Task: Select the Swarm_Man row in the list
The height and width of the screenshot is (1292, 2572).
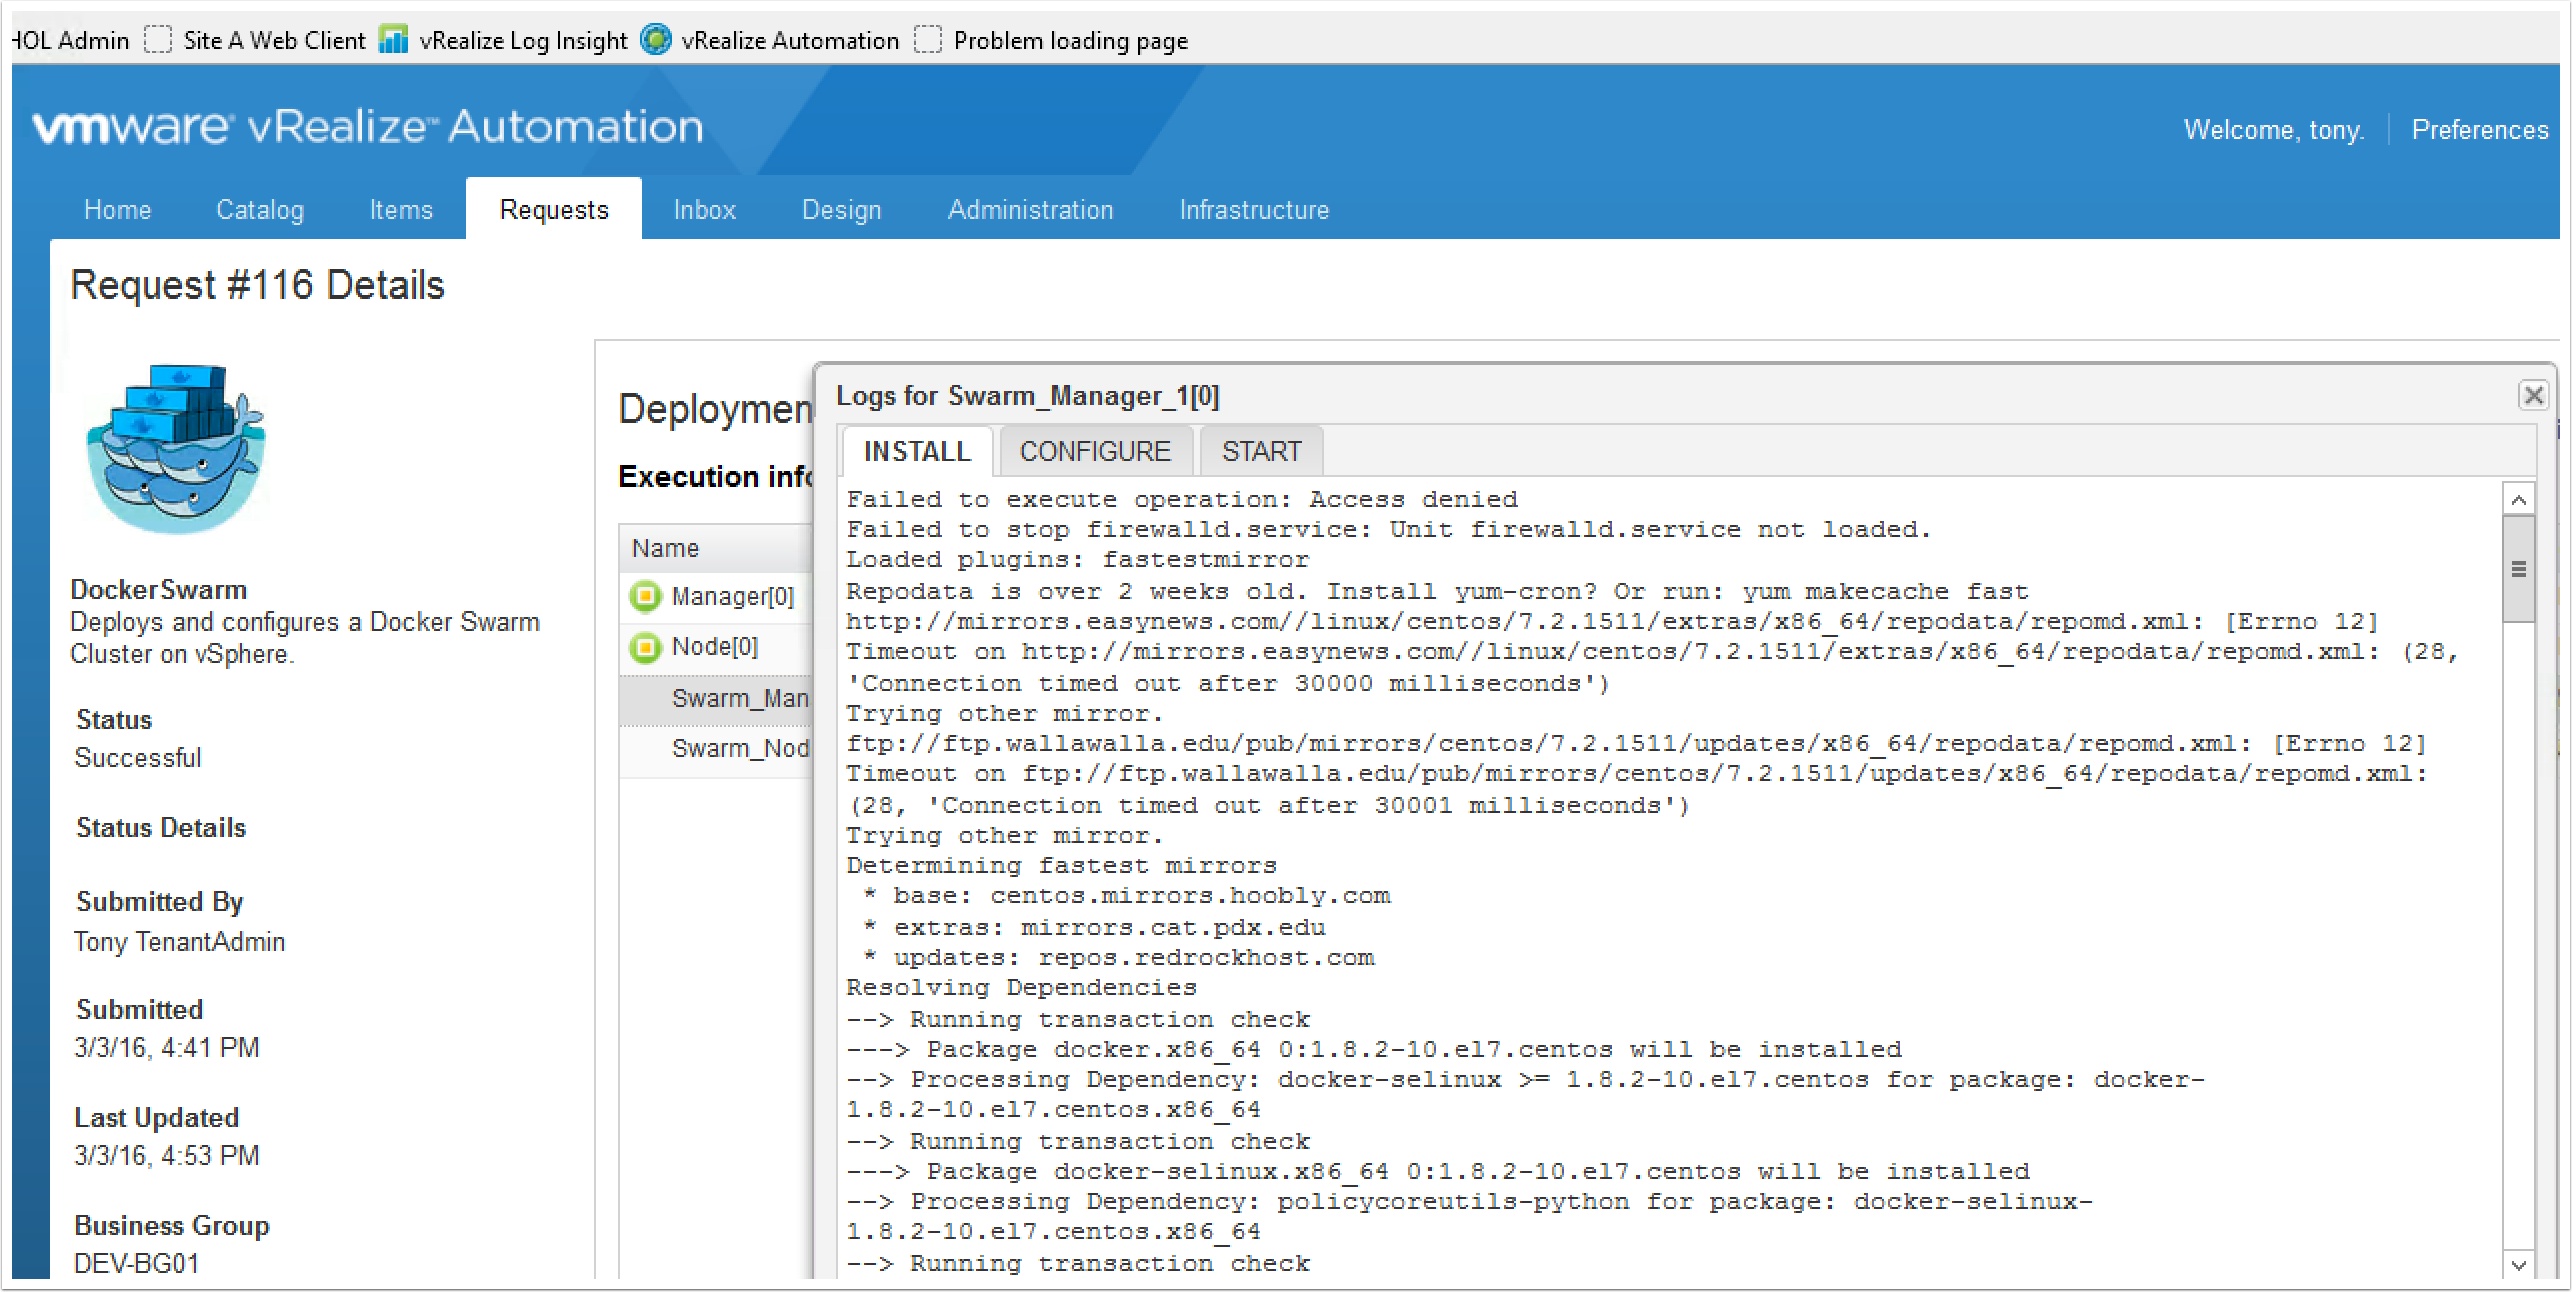Action: pos(716,699)
